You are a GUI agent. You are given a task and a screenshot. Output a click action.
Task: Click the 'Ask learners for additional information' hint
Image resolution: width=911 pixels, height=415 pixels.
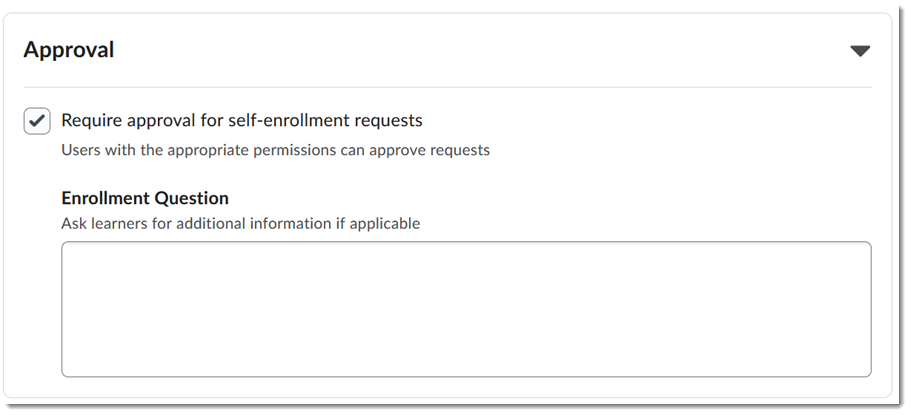point(240,223)
